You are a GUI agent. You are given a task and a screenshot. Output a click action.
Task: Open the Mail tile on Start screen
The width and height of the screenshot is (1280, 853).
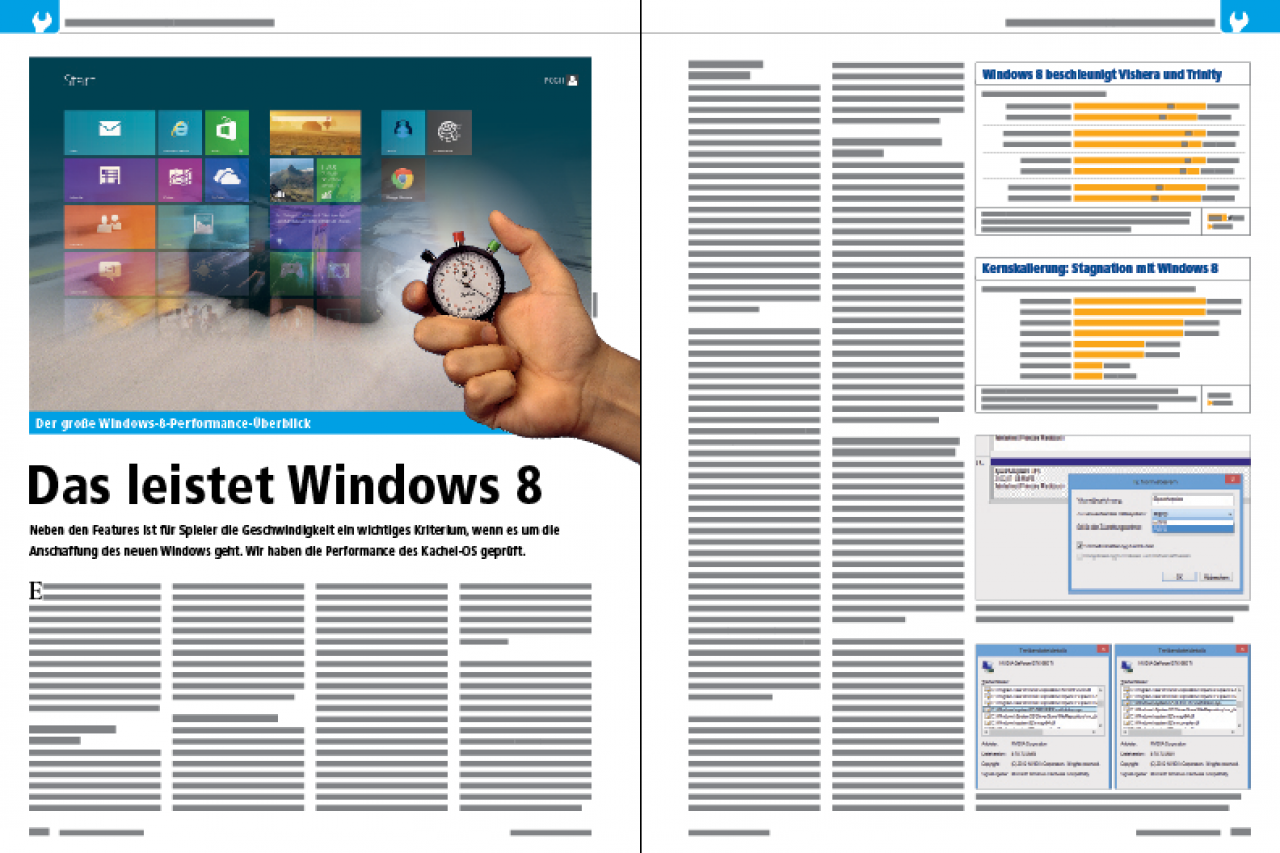point(110,132)
